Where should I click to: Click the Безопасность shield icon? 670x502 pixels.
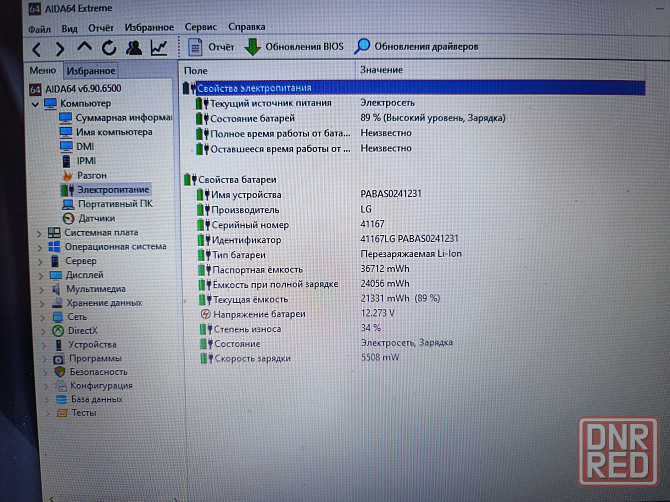(x=60, y=372)
